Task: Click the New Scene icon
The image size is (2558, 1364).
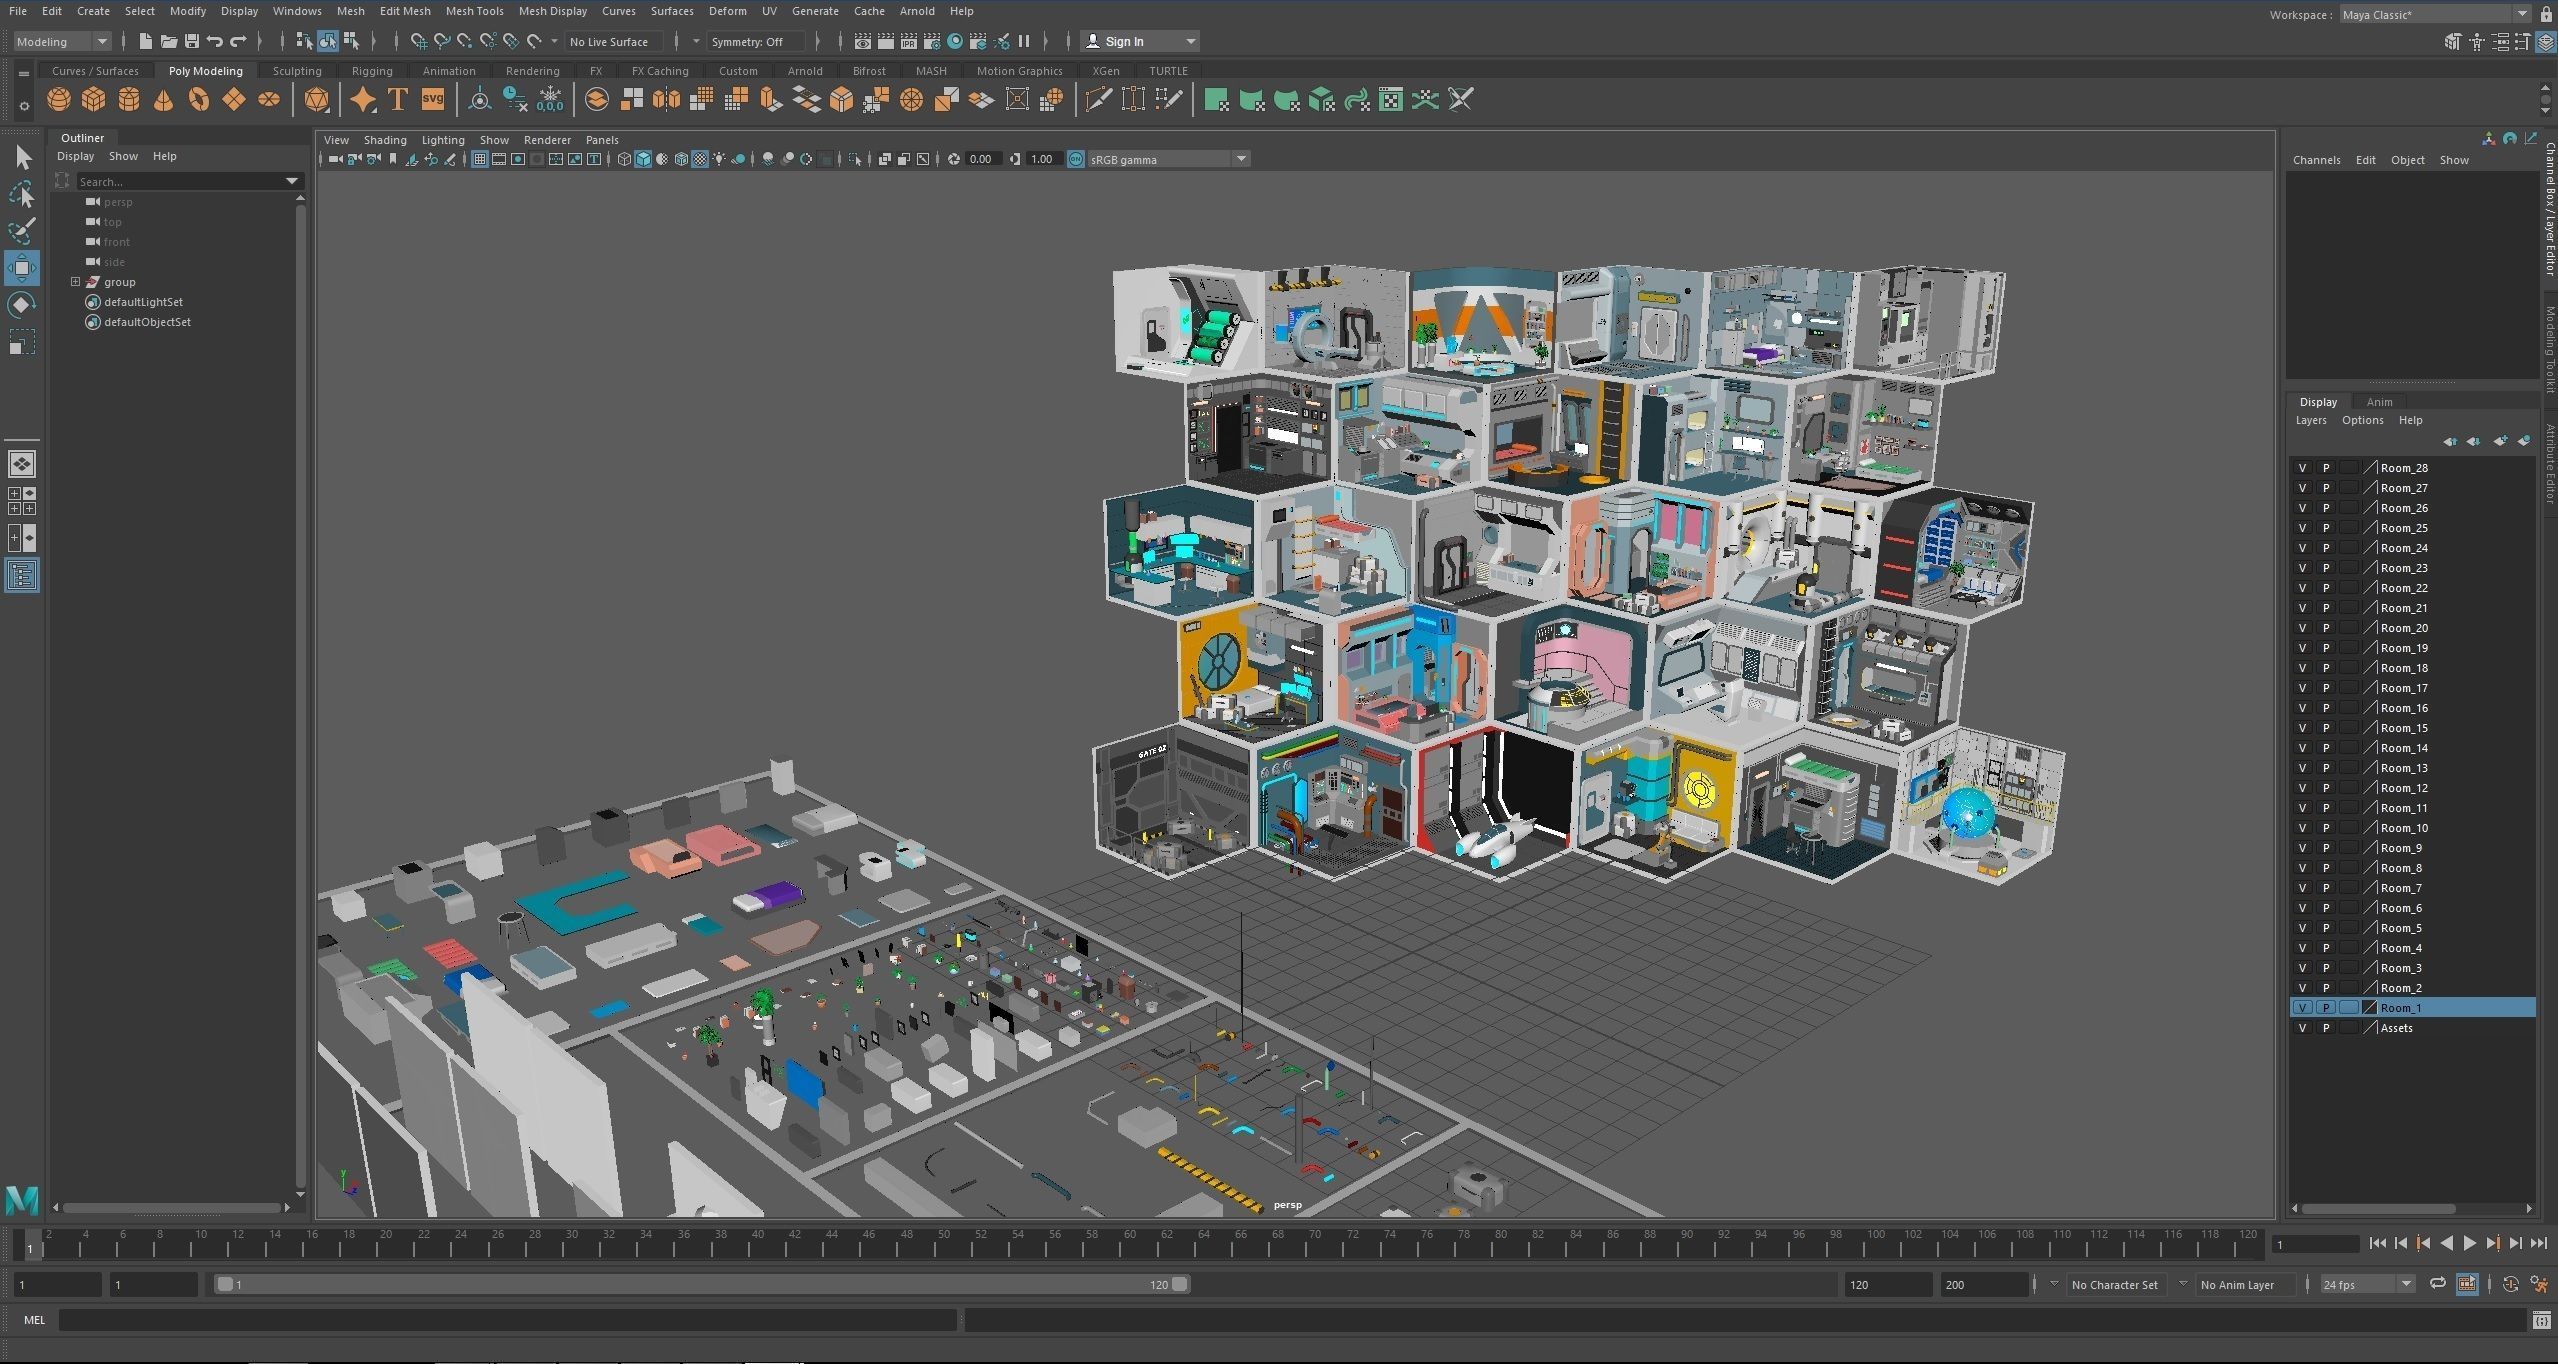Action: (145, 41)
